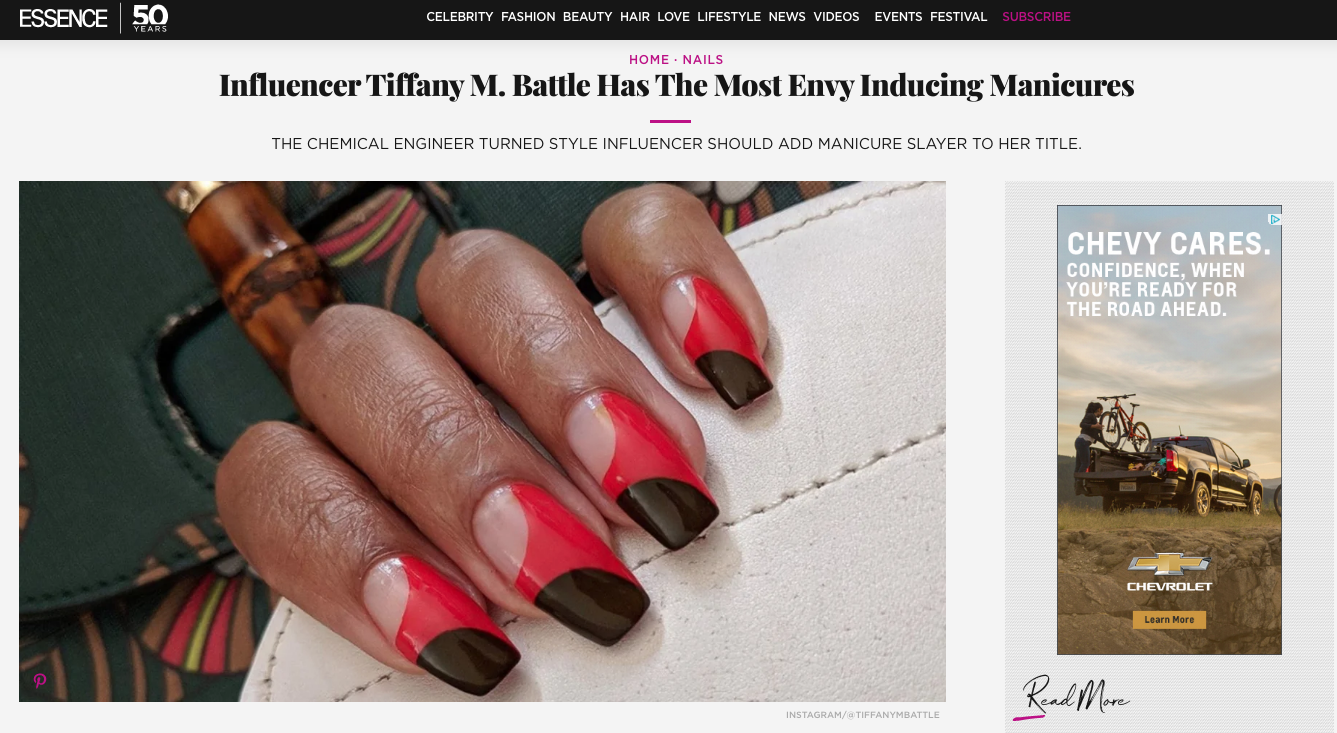Click the Home breadcrumb link
The height and width of the screenshot is (733, 1337).
point(649,60)
